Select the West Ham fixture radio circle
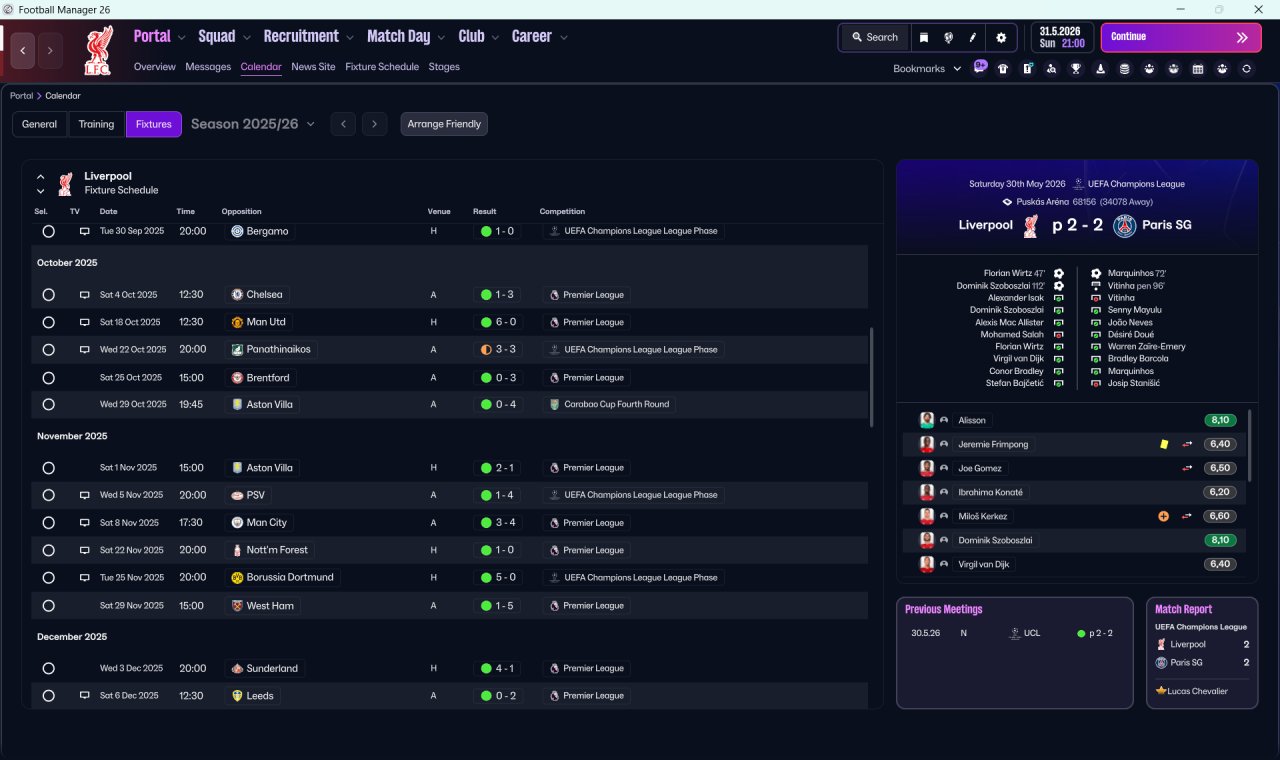Screen dimensions: 1280x760 pos(48,606)
